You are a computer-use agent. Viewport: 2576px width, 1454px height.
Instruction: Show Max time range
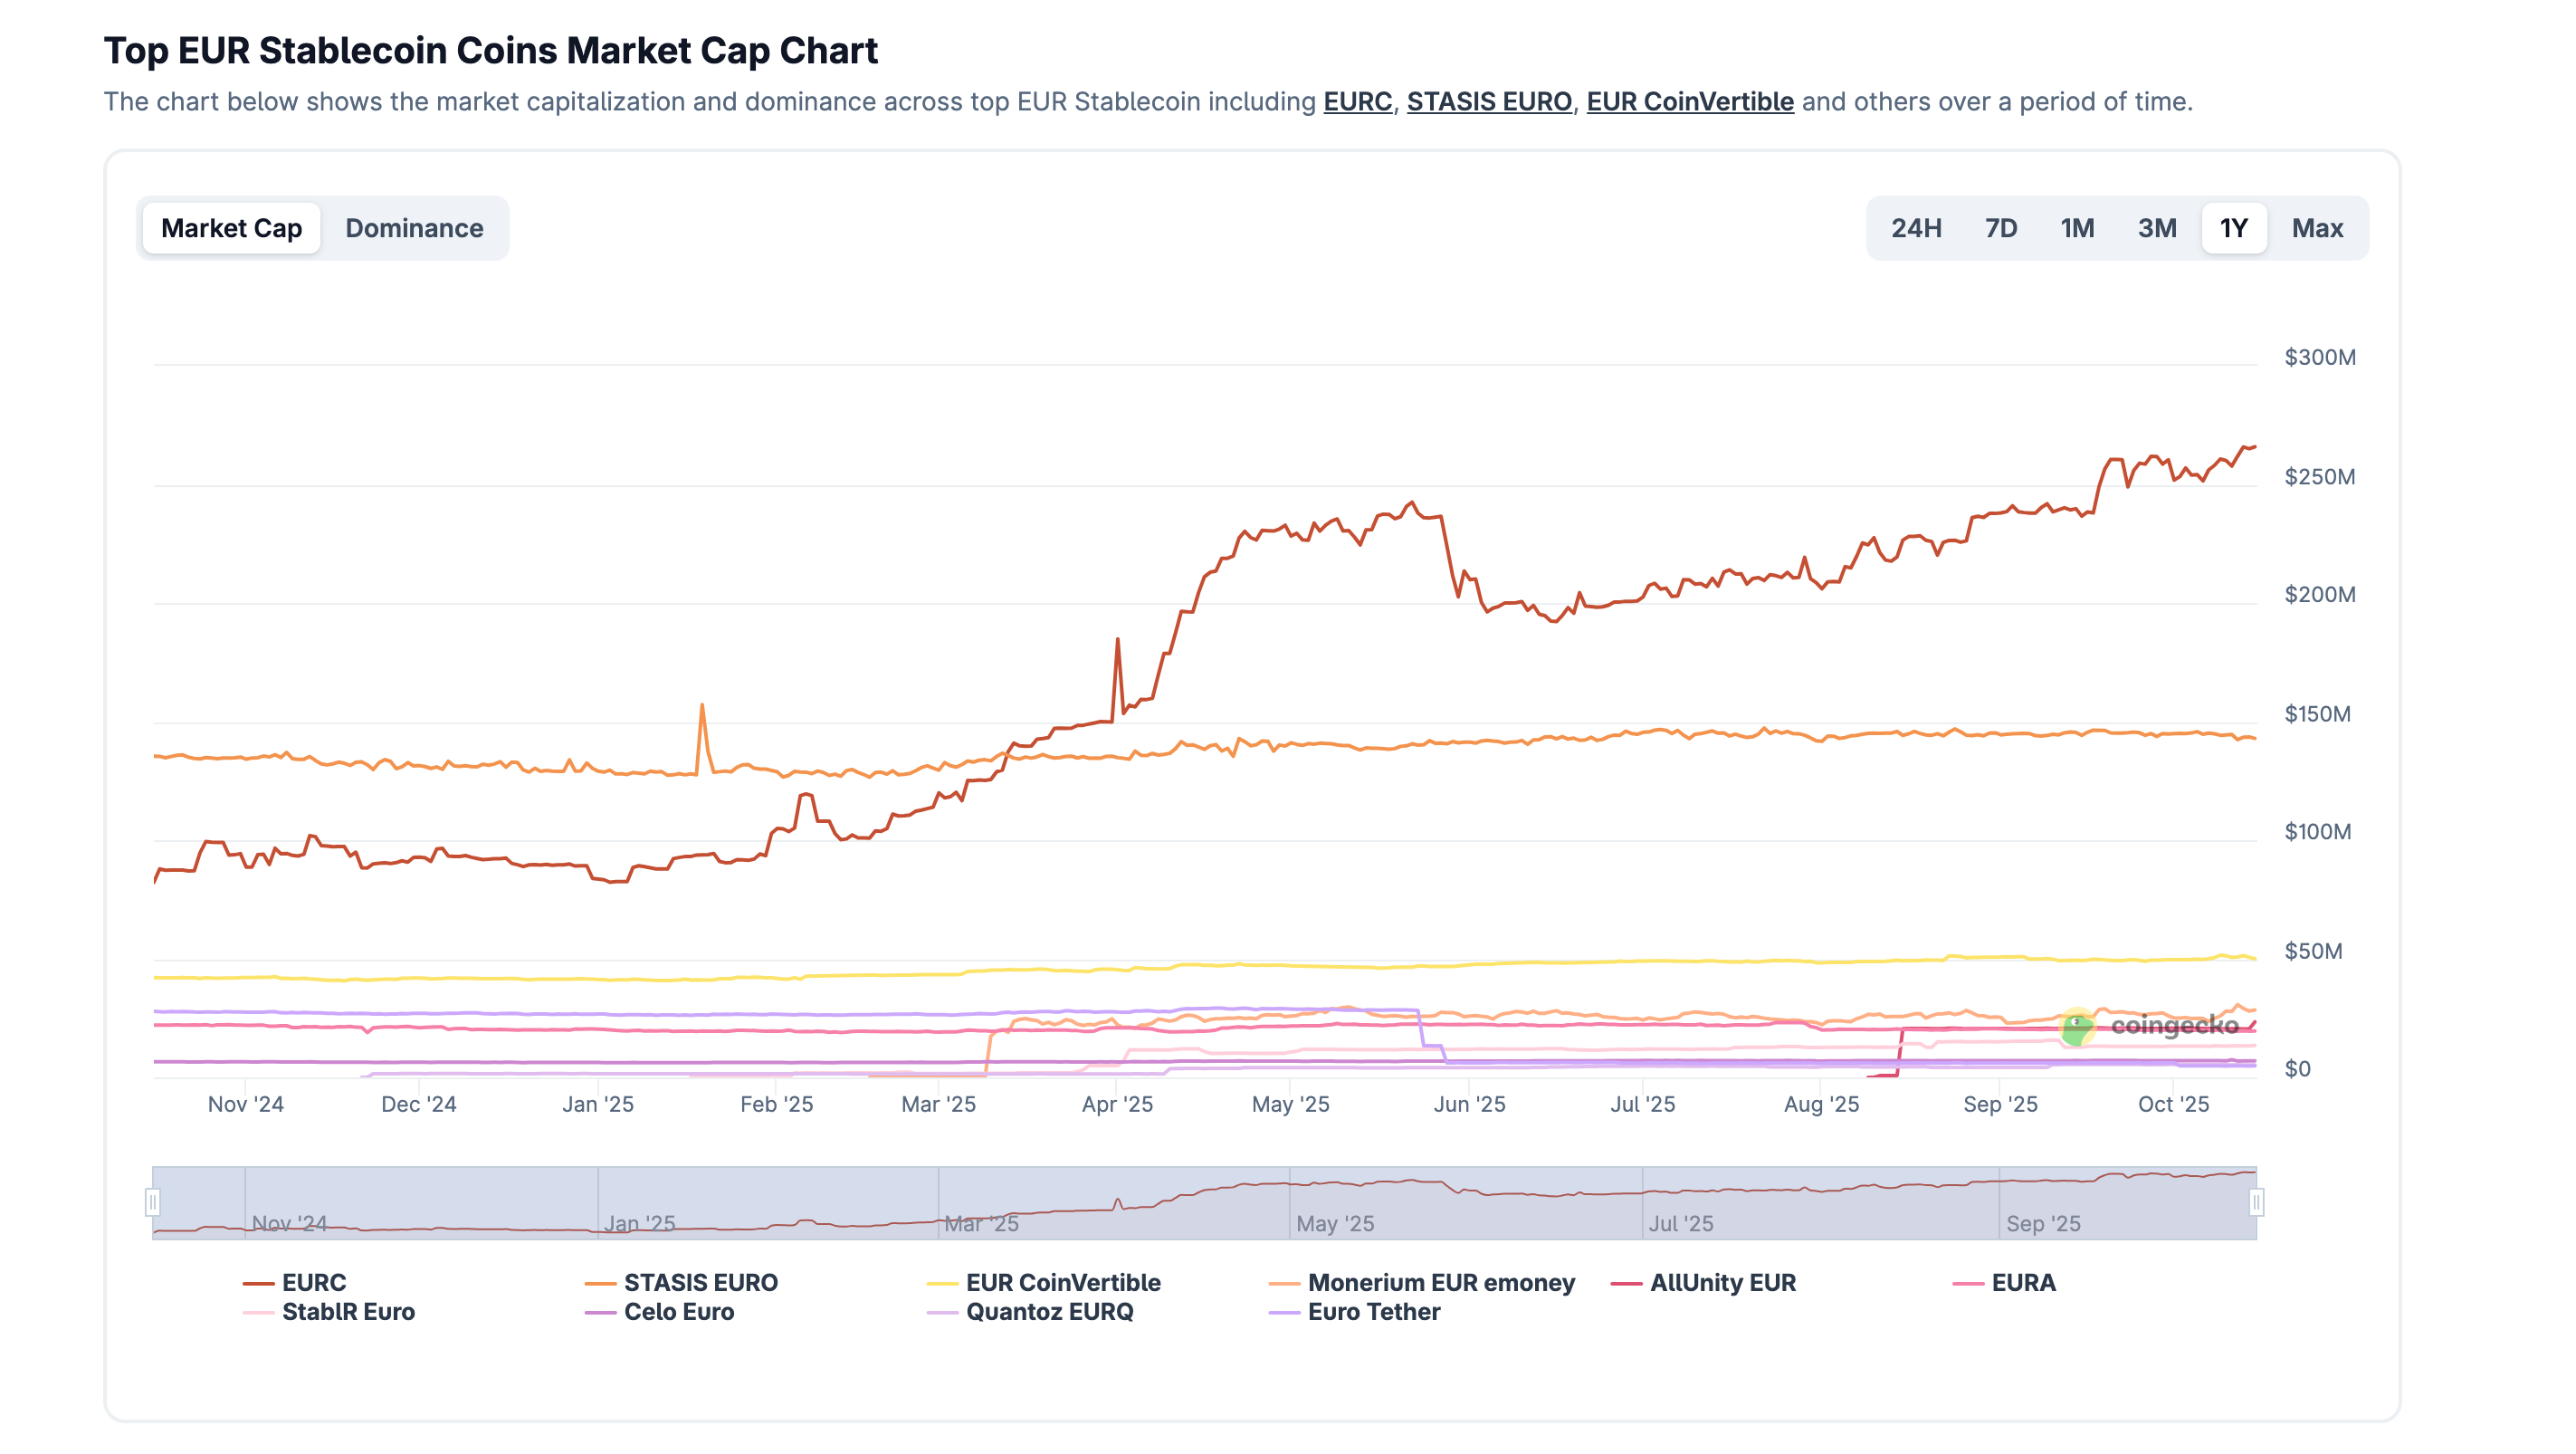[2316, 228]
